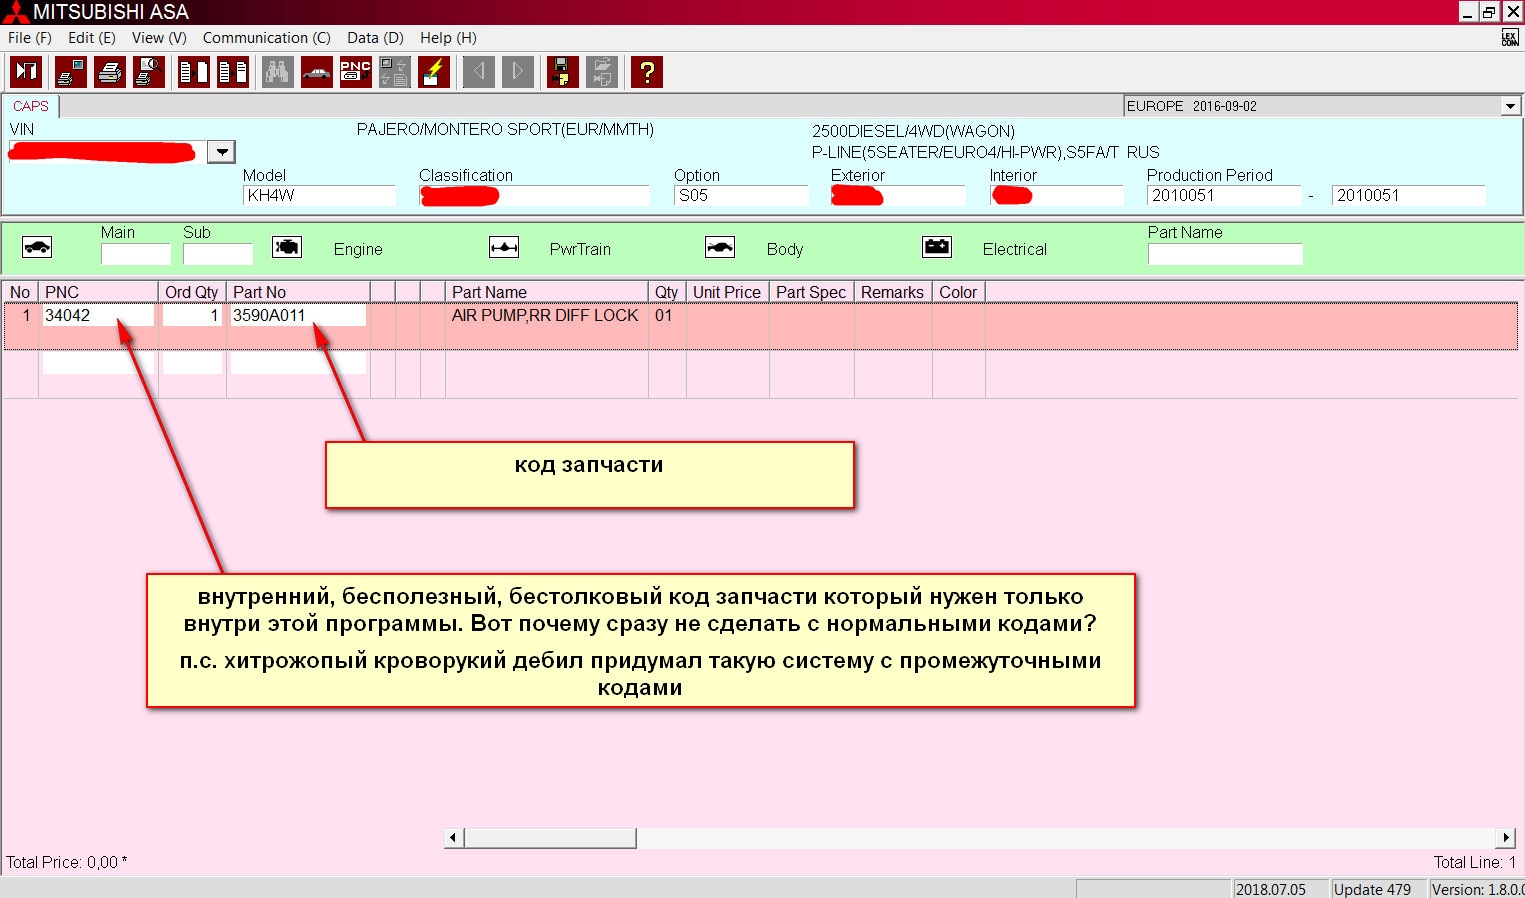Click PNC cell with 34042
The image size is (1525, 898).
(x=98, y=315)
